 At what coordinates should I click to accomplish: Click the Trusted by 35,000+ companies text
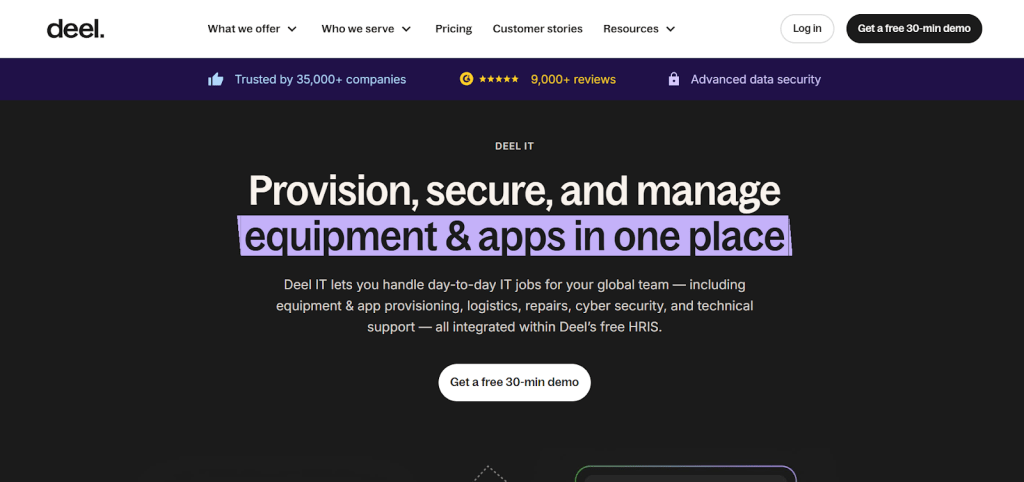coord(320,79)
